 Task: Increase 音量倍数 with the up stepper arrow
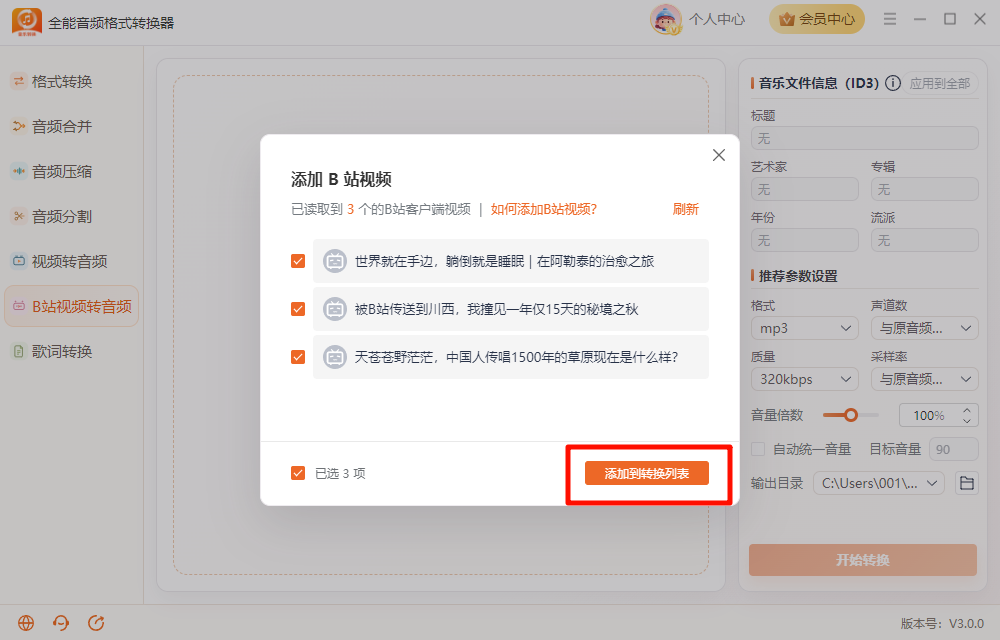[x=967, y=410]
